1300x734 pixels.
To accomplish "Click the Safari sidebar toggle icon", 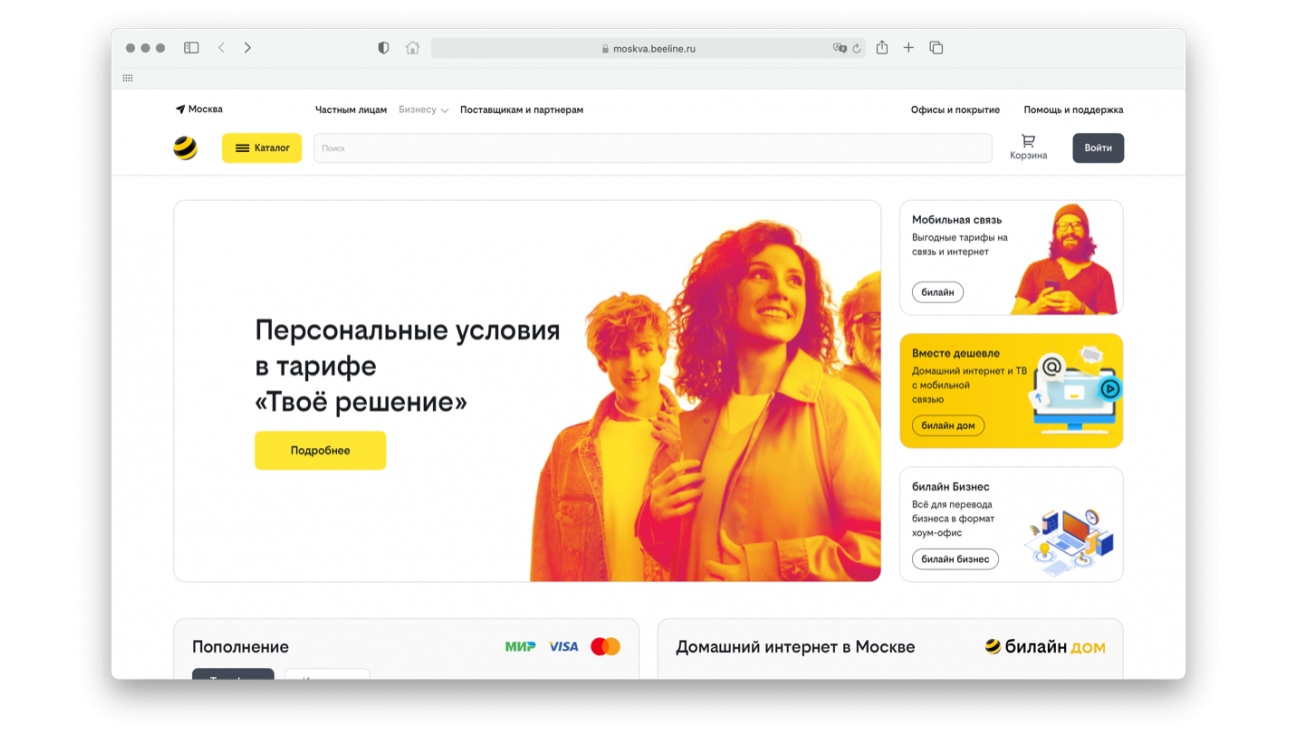I will (191, 48).
